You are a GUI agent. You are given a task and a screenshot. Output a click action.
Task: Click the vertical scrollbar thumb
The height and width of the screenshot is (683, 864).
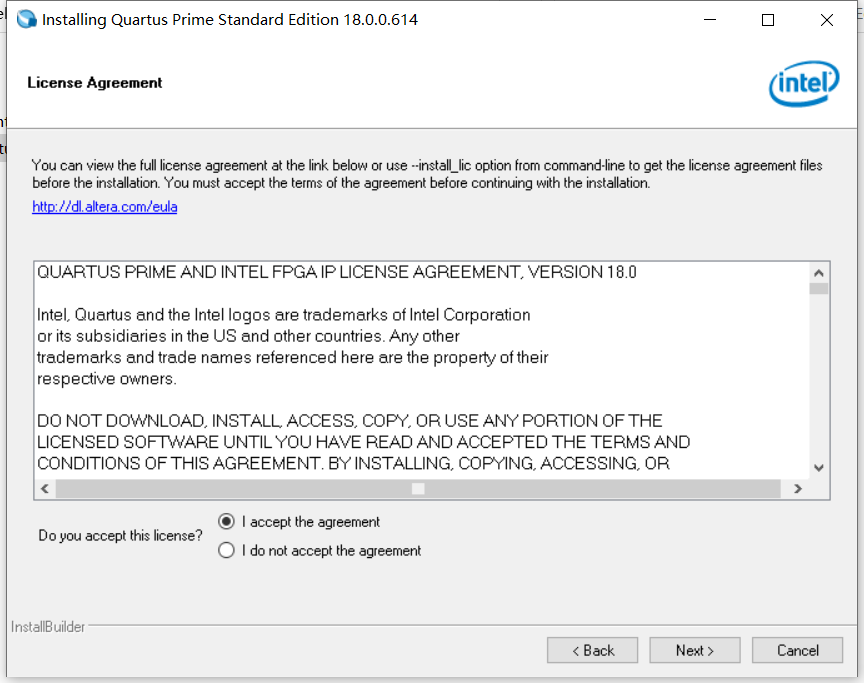tap(819, 290)
